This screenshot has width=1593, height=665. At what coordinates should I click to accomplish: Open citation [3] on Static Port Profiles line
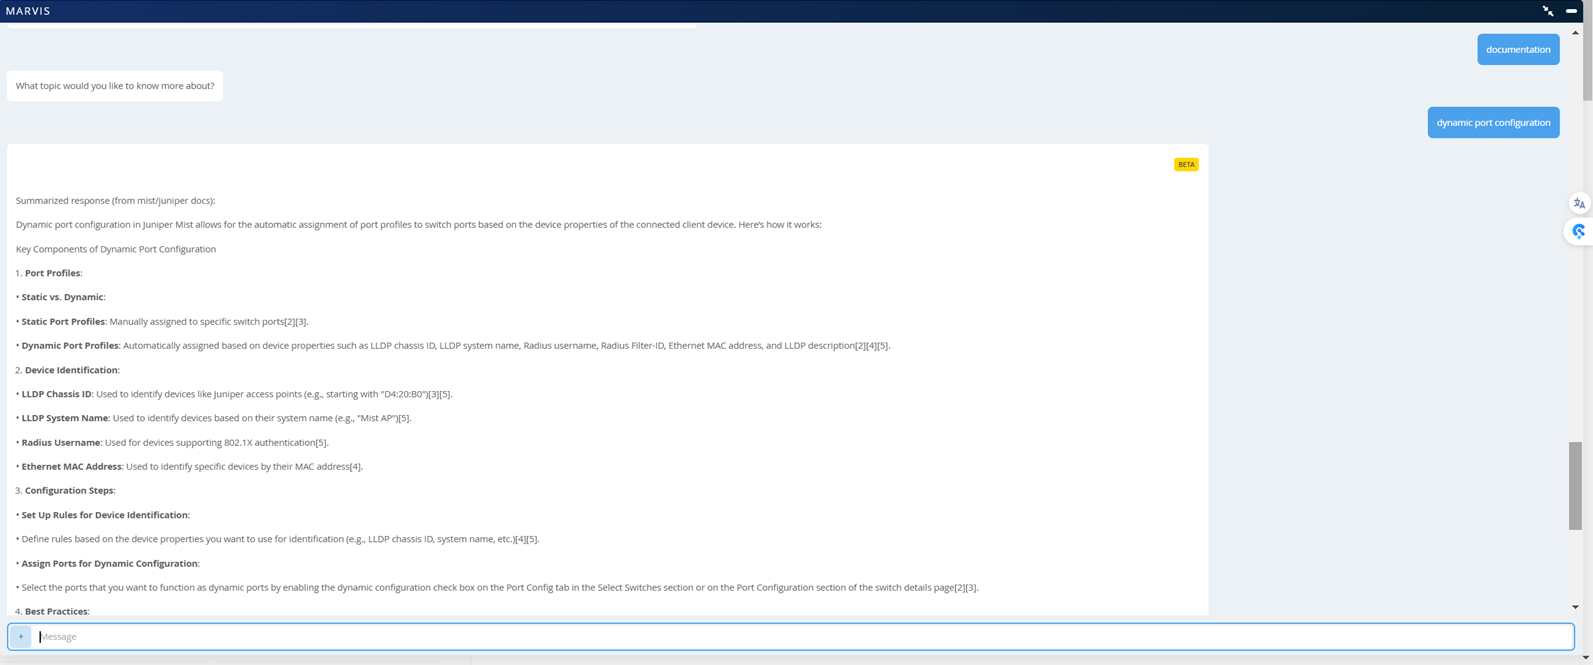pos(301,322)
